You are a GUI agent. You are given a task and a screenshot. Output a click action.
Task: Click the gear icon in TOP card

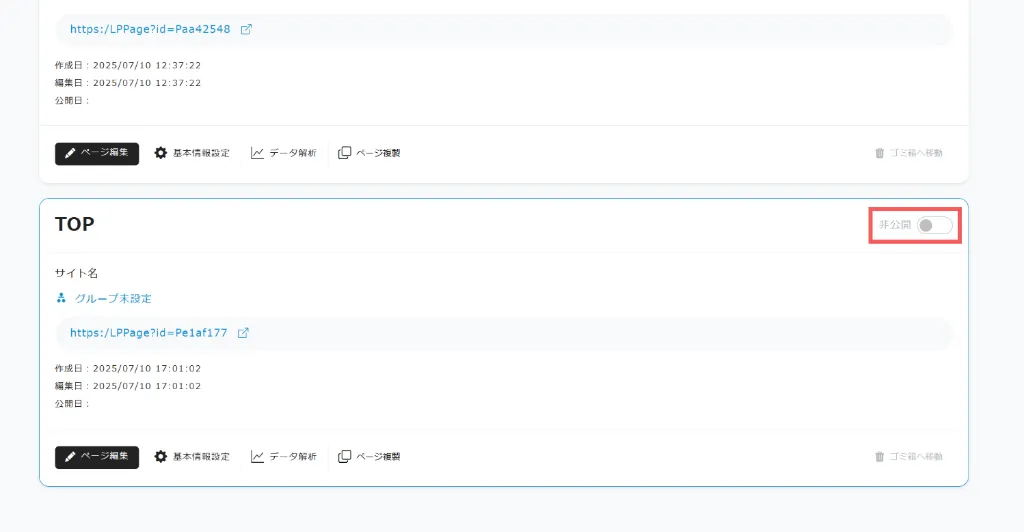pyautogui.click(x=161, y=456)
